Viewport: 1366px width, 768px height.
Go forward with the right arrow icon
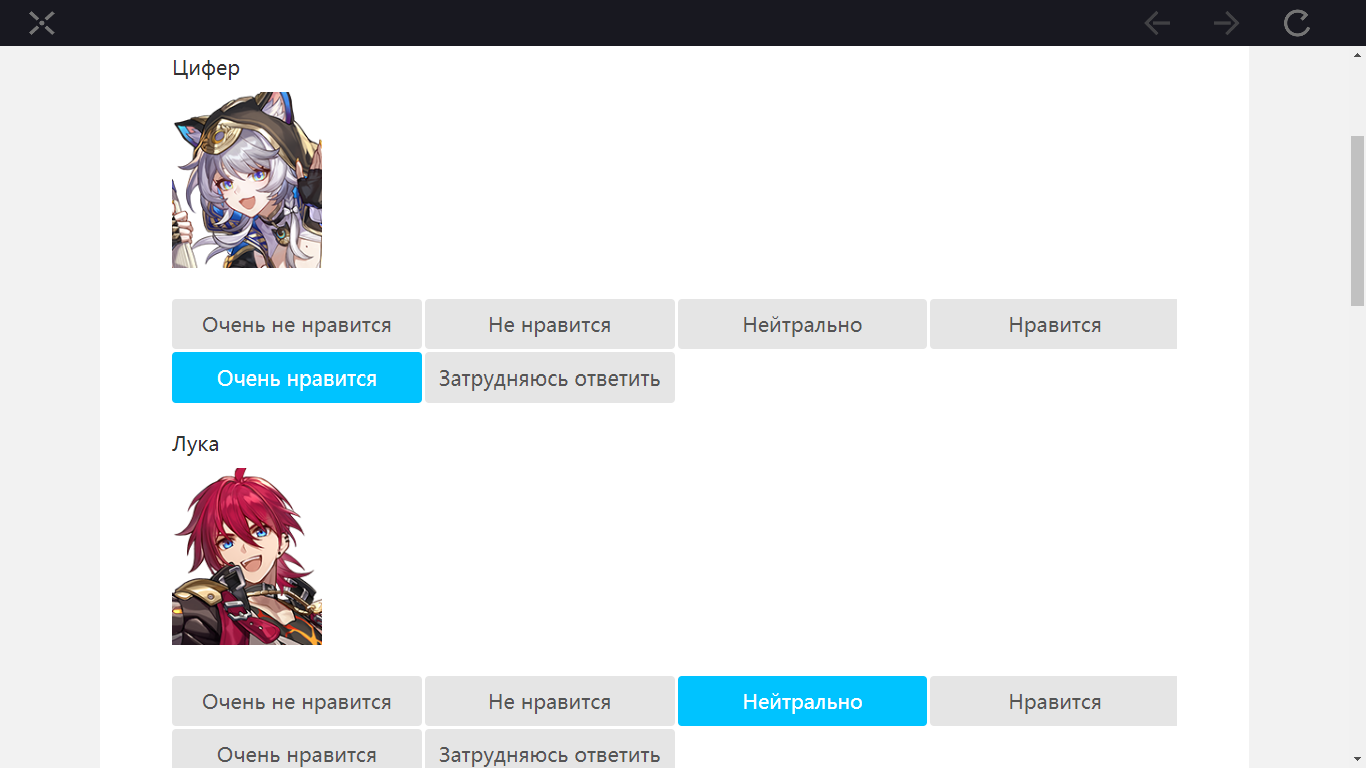(x=1226, y=23)
